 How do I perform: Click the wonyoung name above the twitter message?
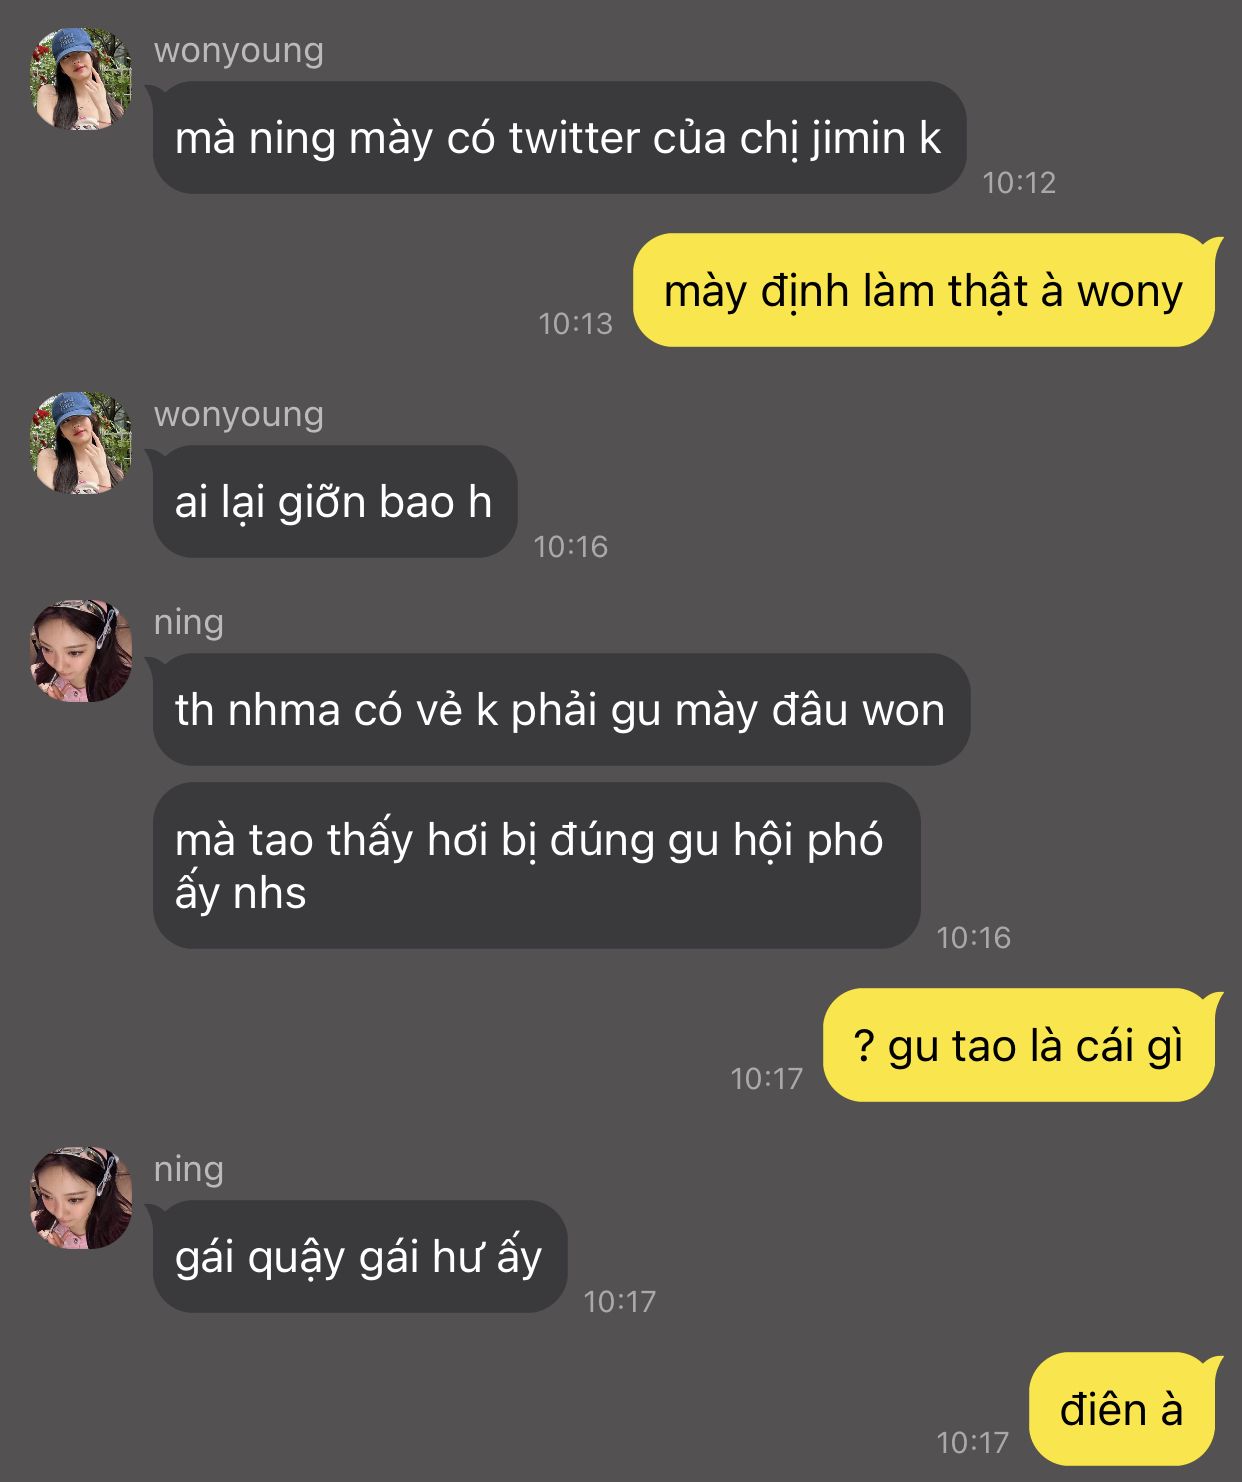point(239,50)
